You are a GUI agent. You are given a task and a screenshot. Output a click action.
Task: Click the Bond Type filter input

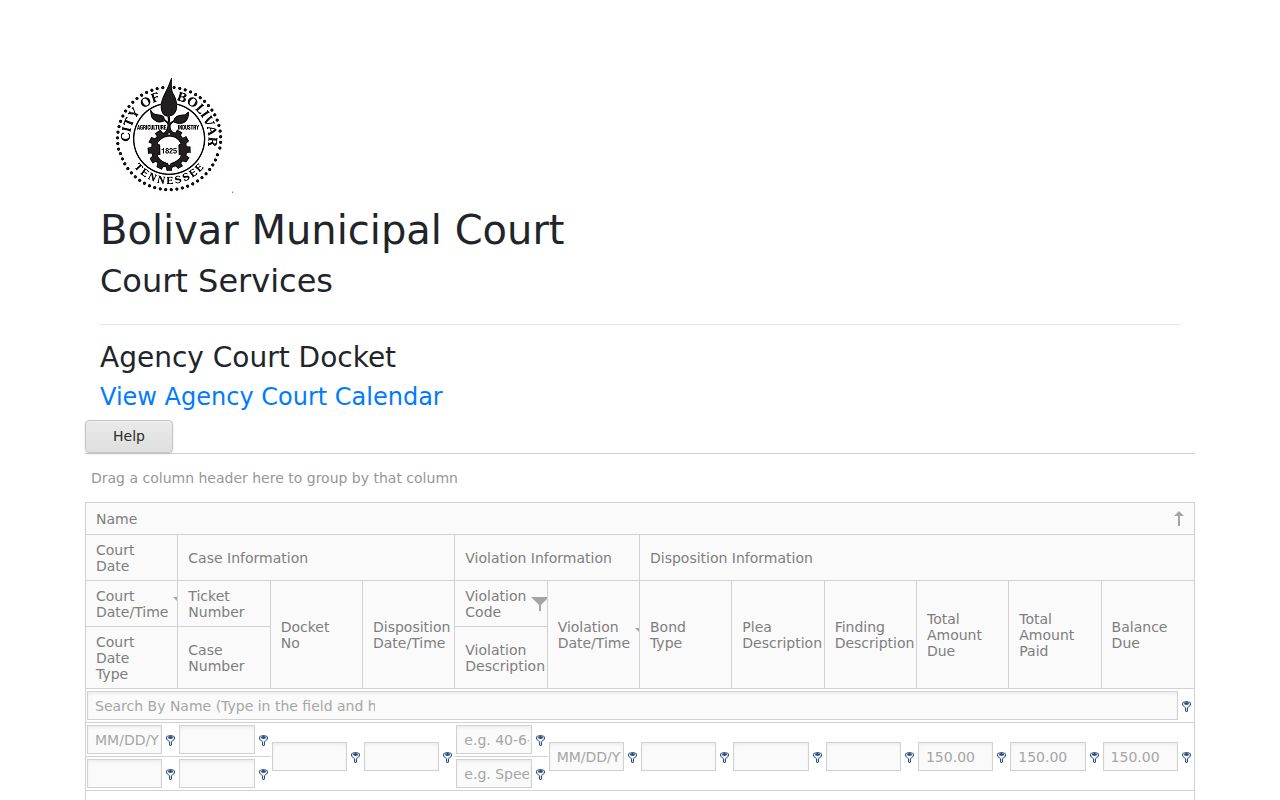point(679,757)
